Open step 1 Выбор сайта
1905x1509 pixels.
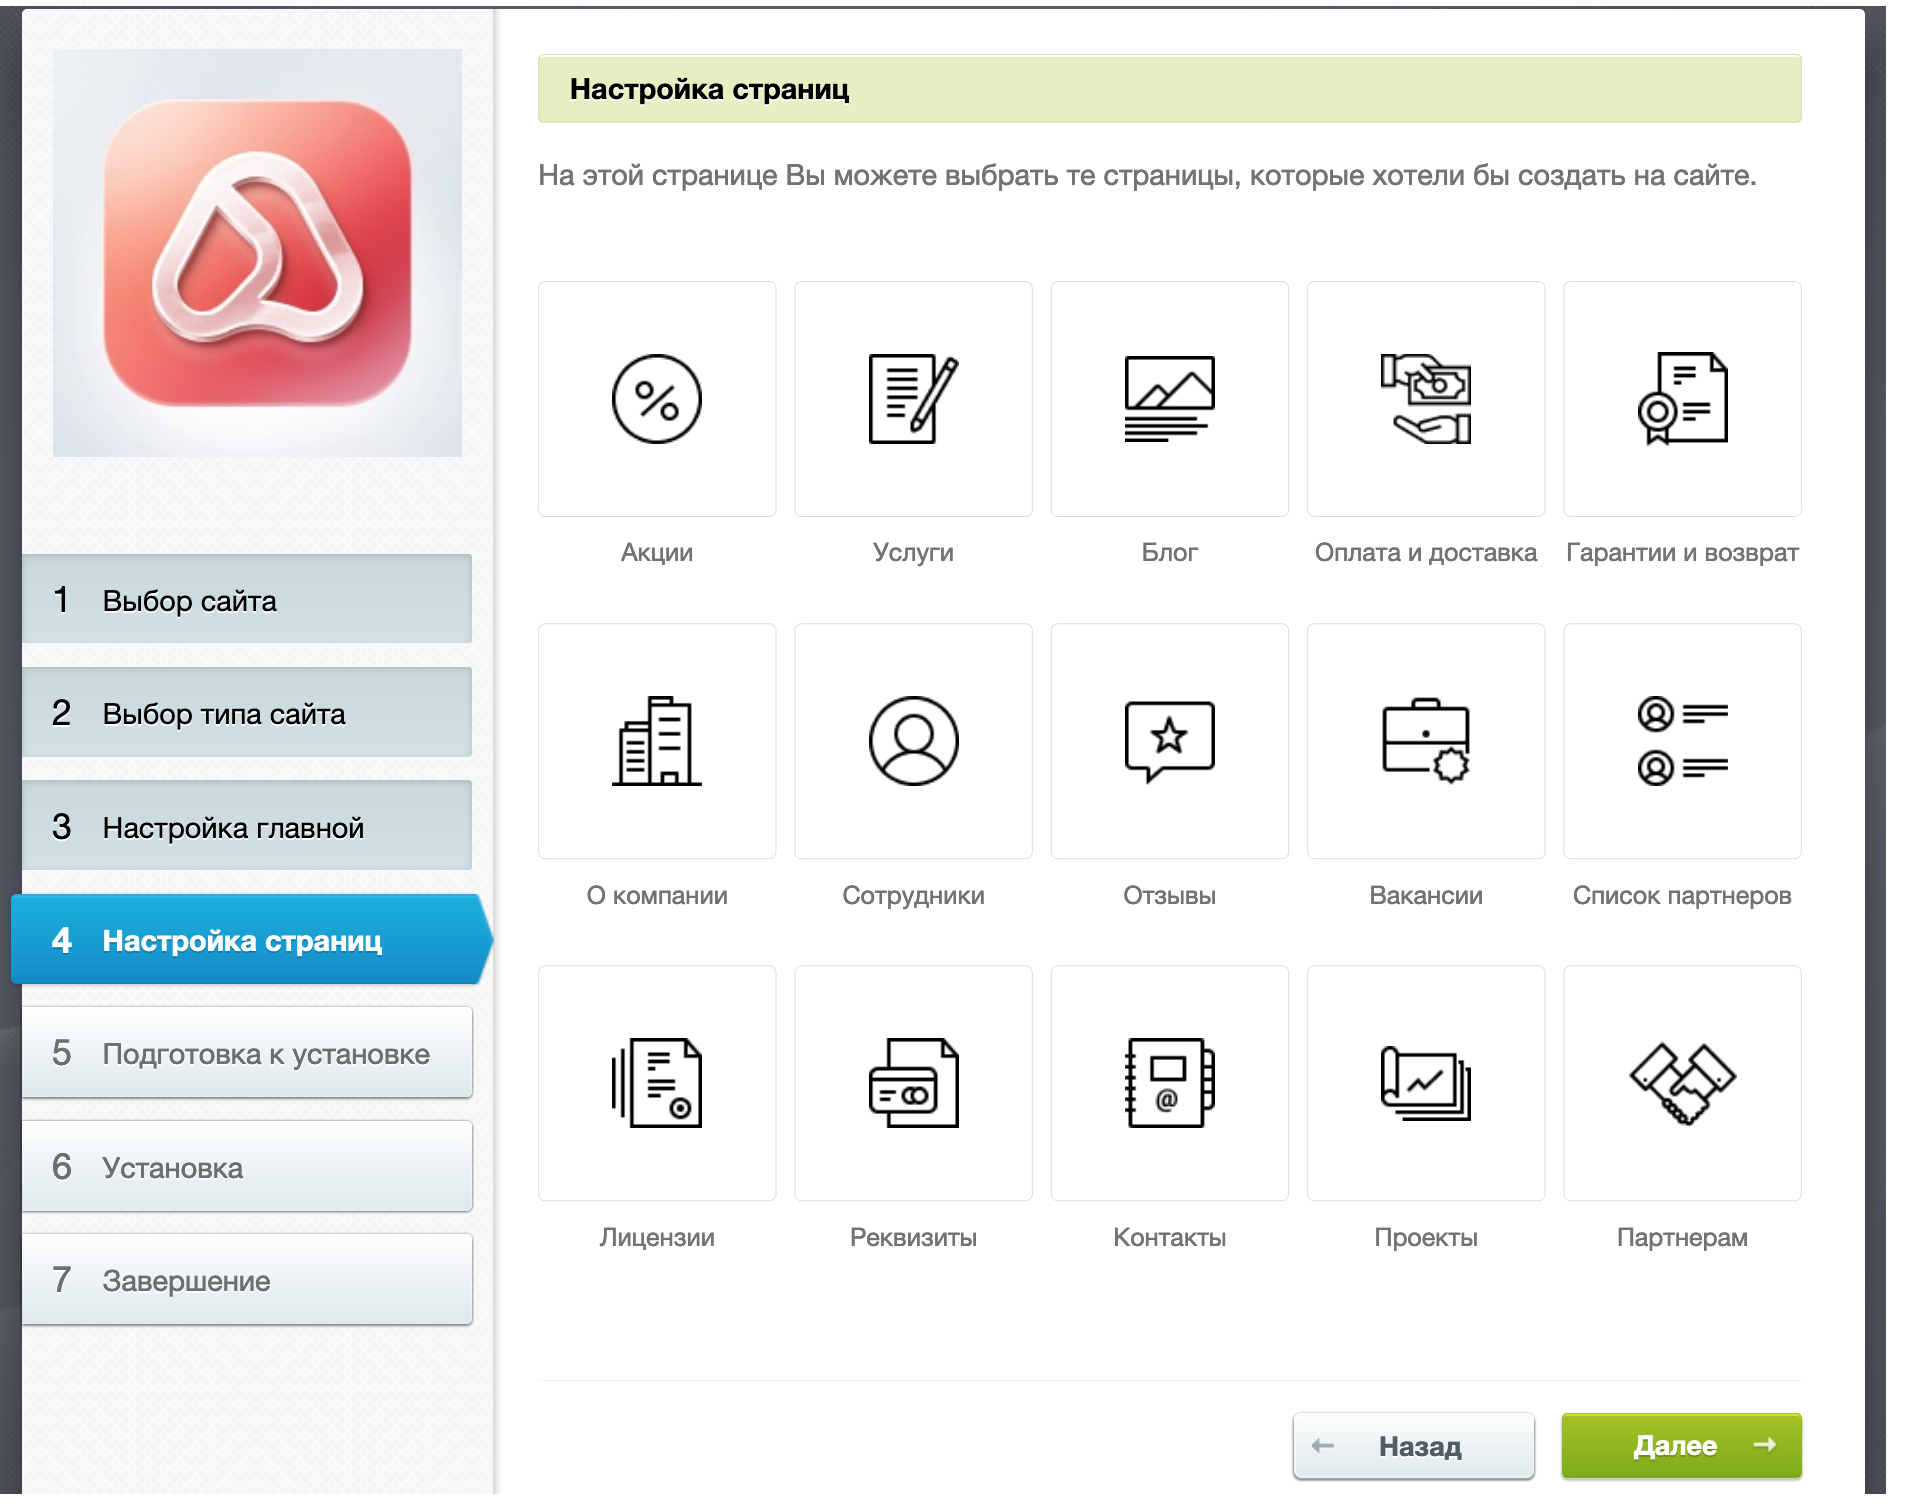pyautogui.click(x=247, y=600)
